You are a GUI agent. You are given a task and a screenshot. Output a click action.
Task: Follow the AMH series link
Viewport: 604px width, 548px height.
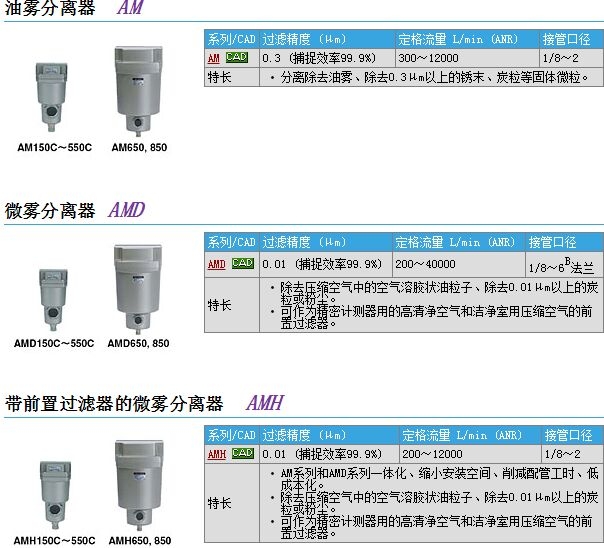tap(216, 453)
